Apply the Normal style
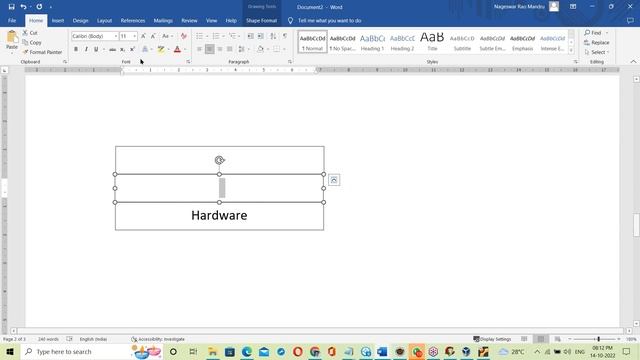 coord(312,42)
